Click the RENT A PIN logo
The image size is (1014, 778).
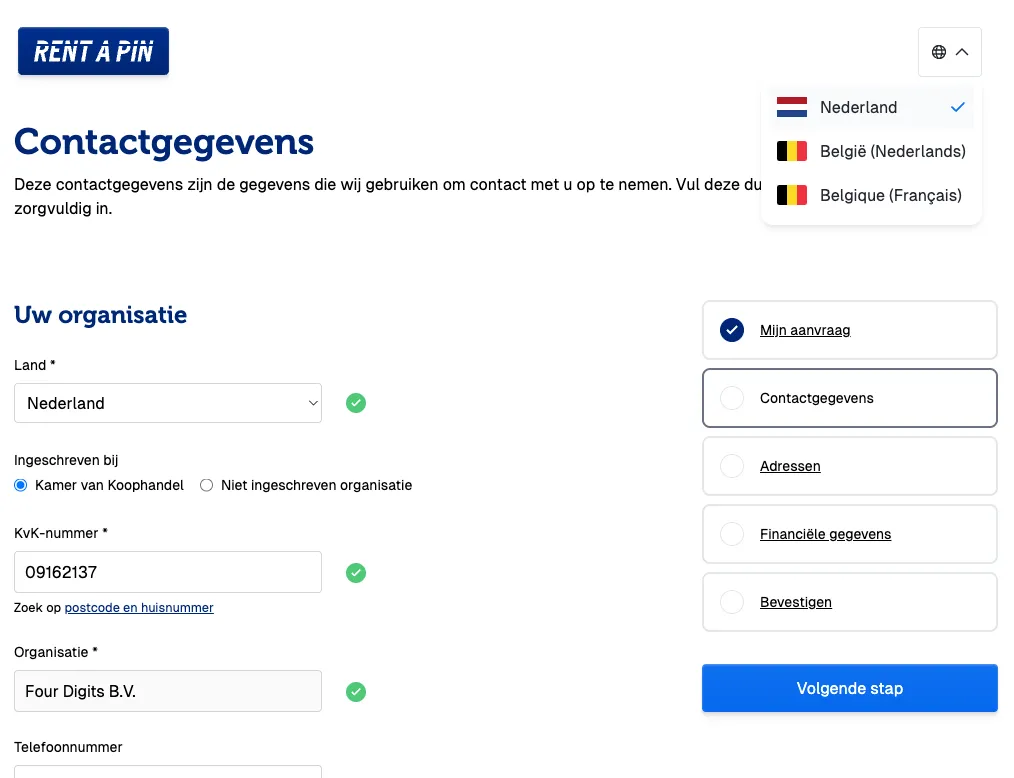(92, 51)
